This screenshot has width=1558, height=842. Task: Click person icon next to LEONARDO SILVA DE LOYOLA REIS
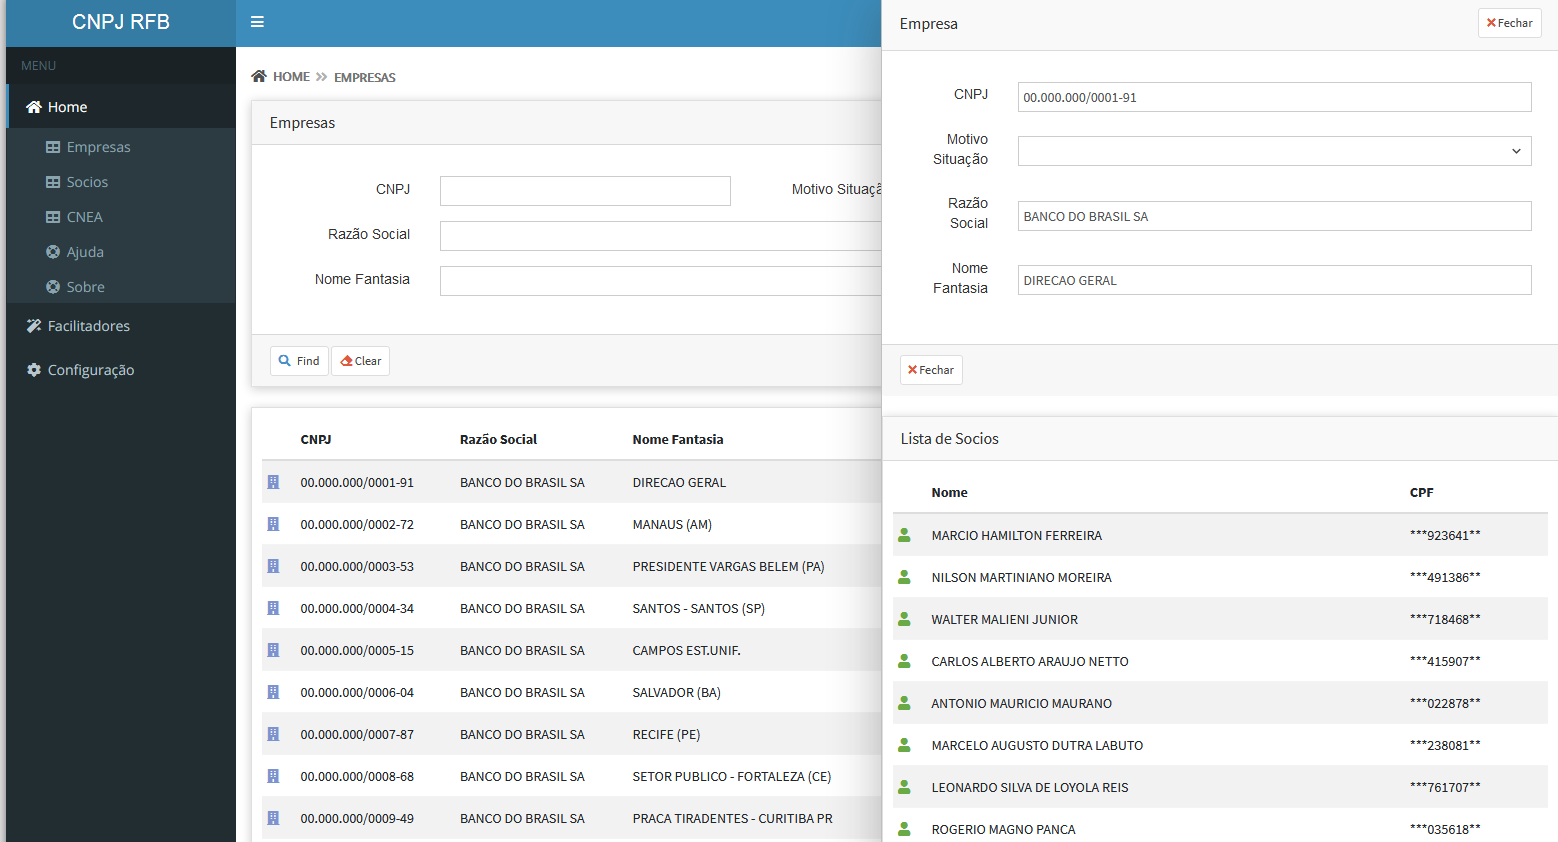click(904, 787)
